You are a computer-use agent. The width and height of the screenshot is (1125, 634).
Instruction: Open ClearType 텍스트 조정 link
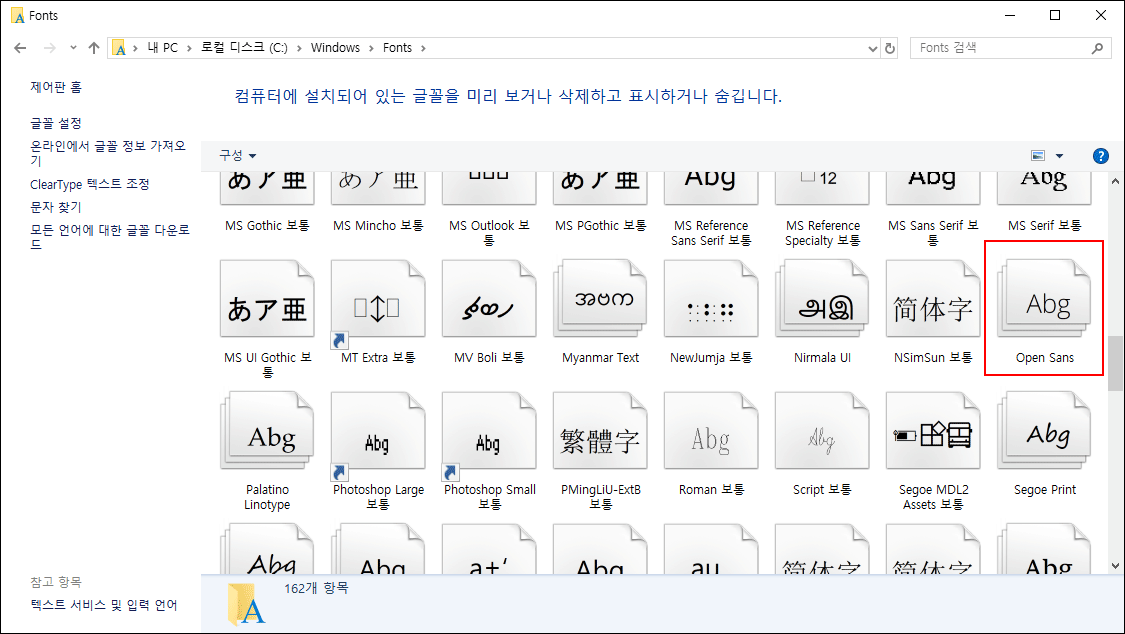(90, 184)
